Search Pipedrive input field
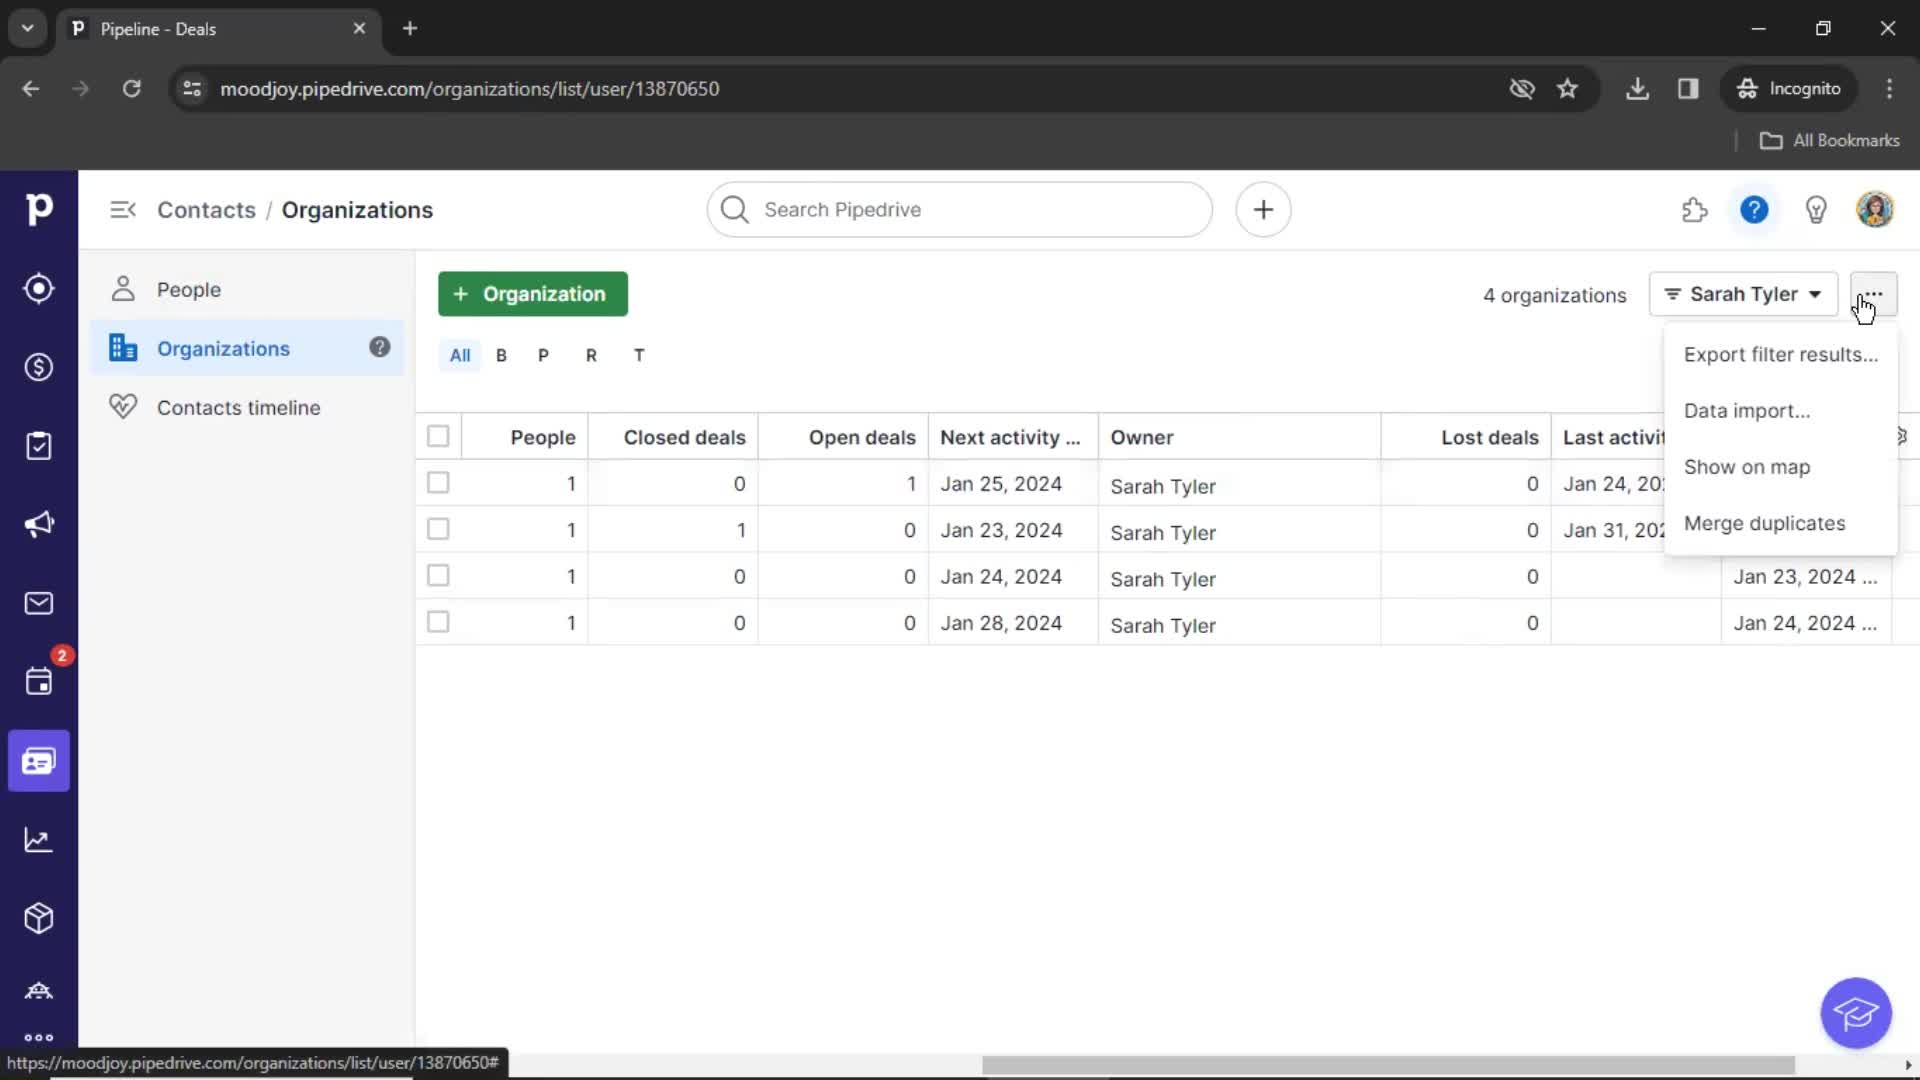1920x1080 pixels. 959,210
